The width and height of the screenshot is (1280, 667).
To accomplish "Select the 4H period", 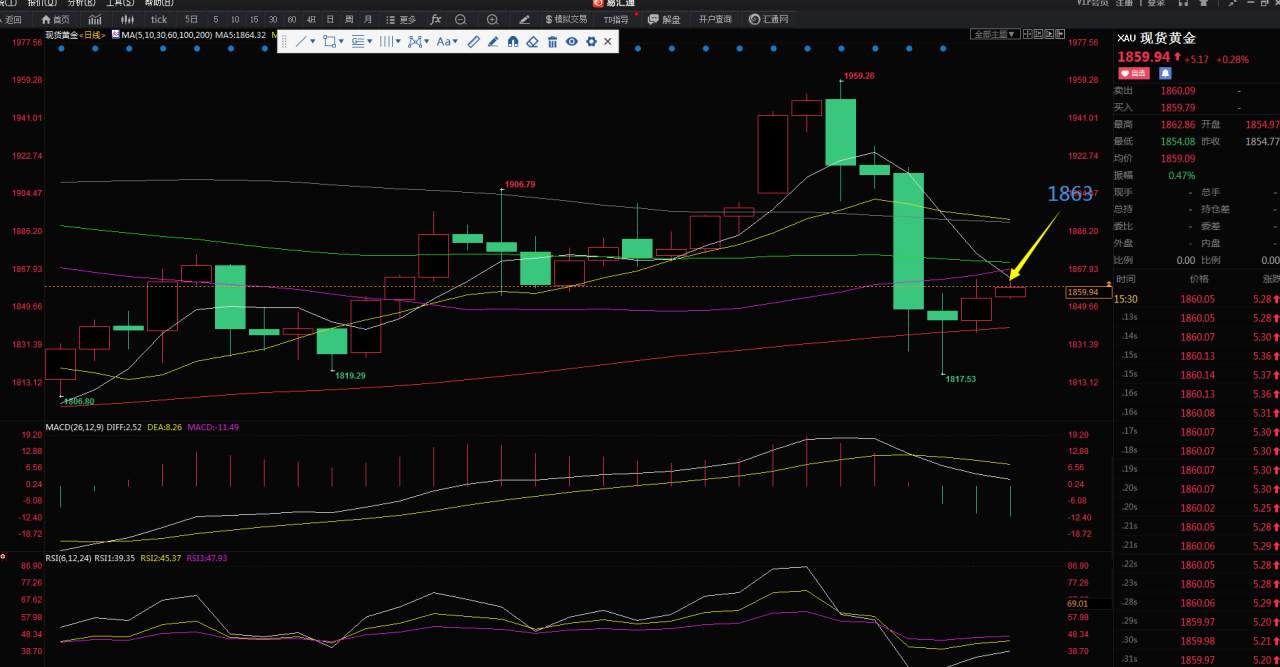I will [311, 19].
